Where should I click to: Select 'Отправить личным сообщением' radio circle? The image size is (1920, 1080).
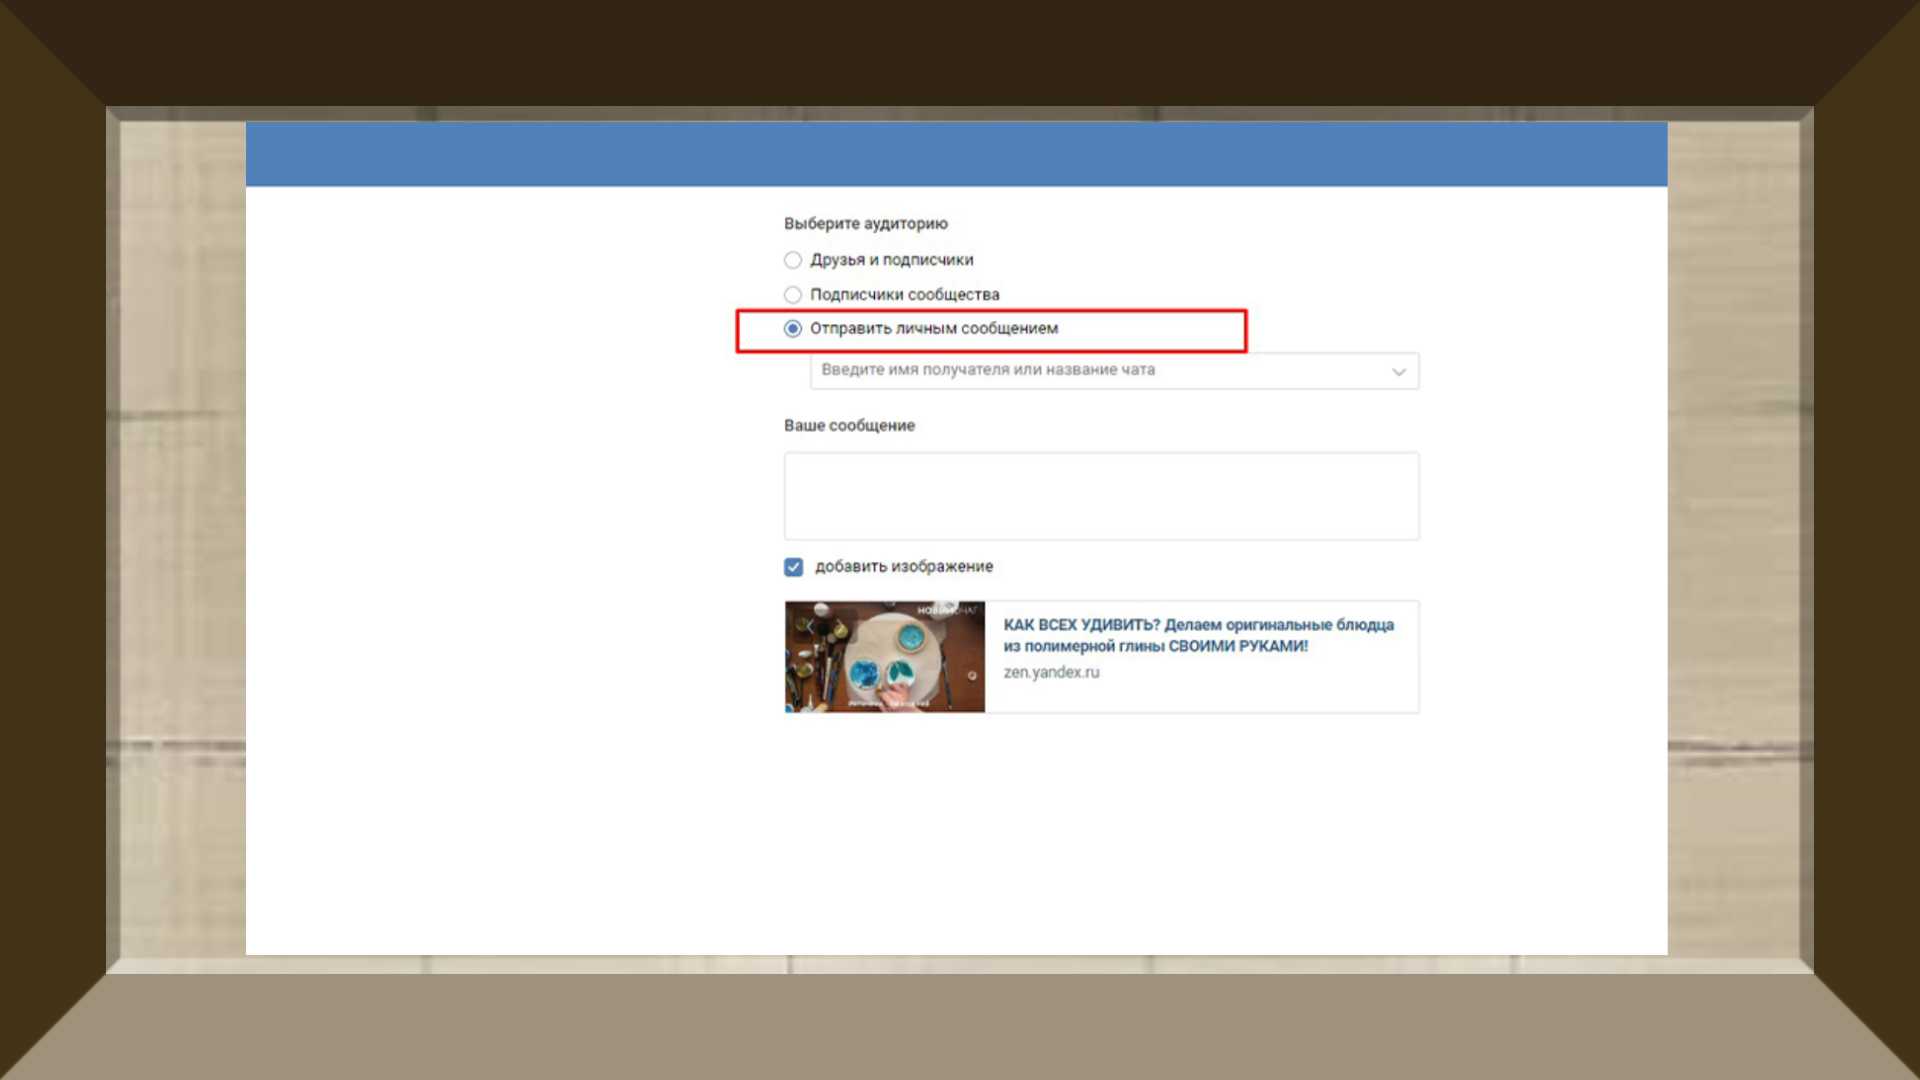793,329
